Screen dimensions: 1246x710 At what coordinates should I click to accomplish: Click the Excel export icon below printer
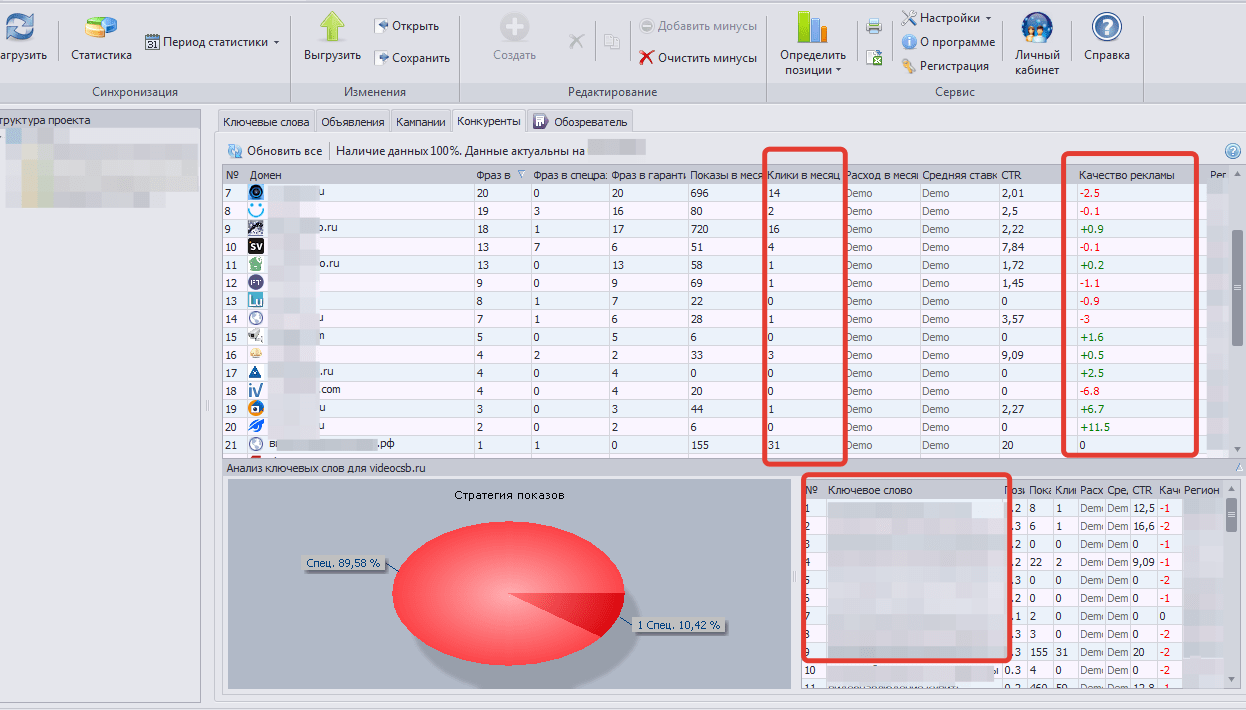(x=873, y=58)
